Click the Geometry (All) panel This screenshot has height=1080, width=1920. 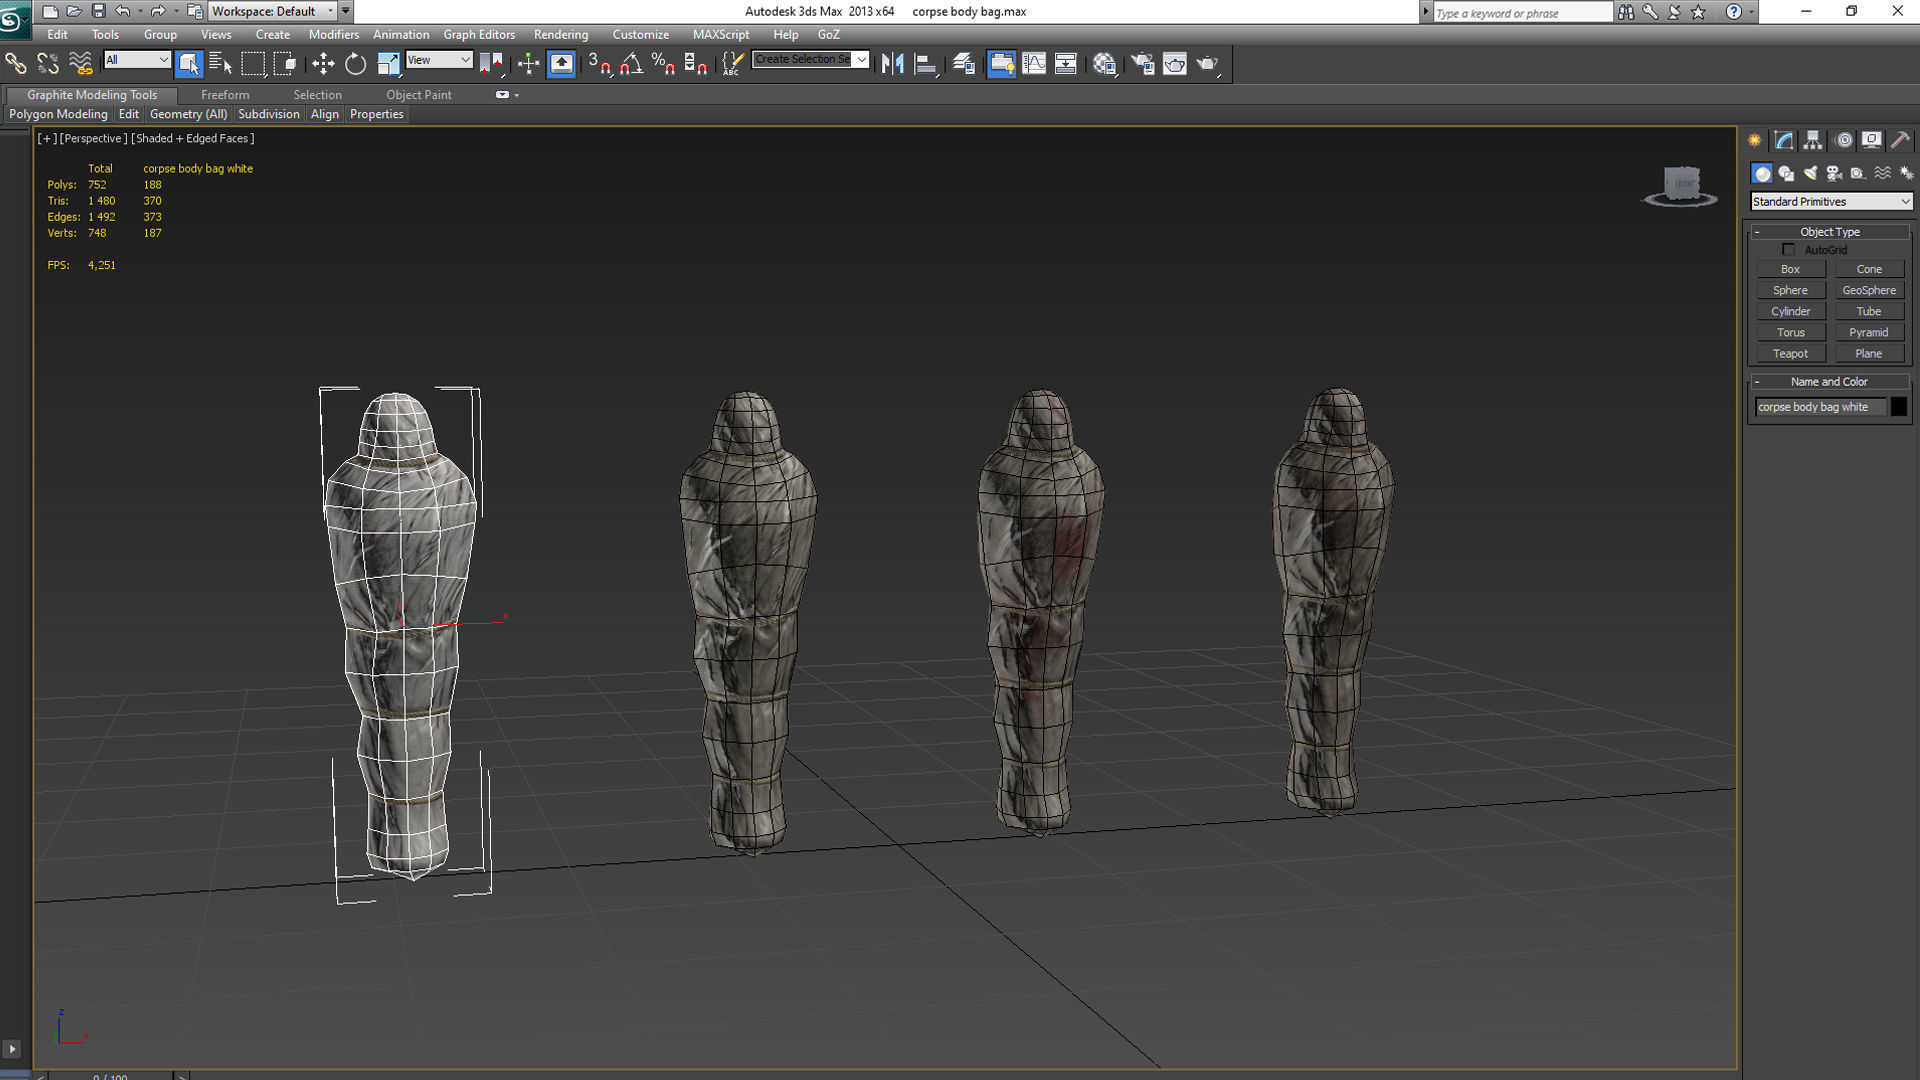point(188,114)
